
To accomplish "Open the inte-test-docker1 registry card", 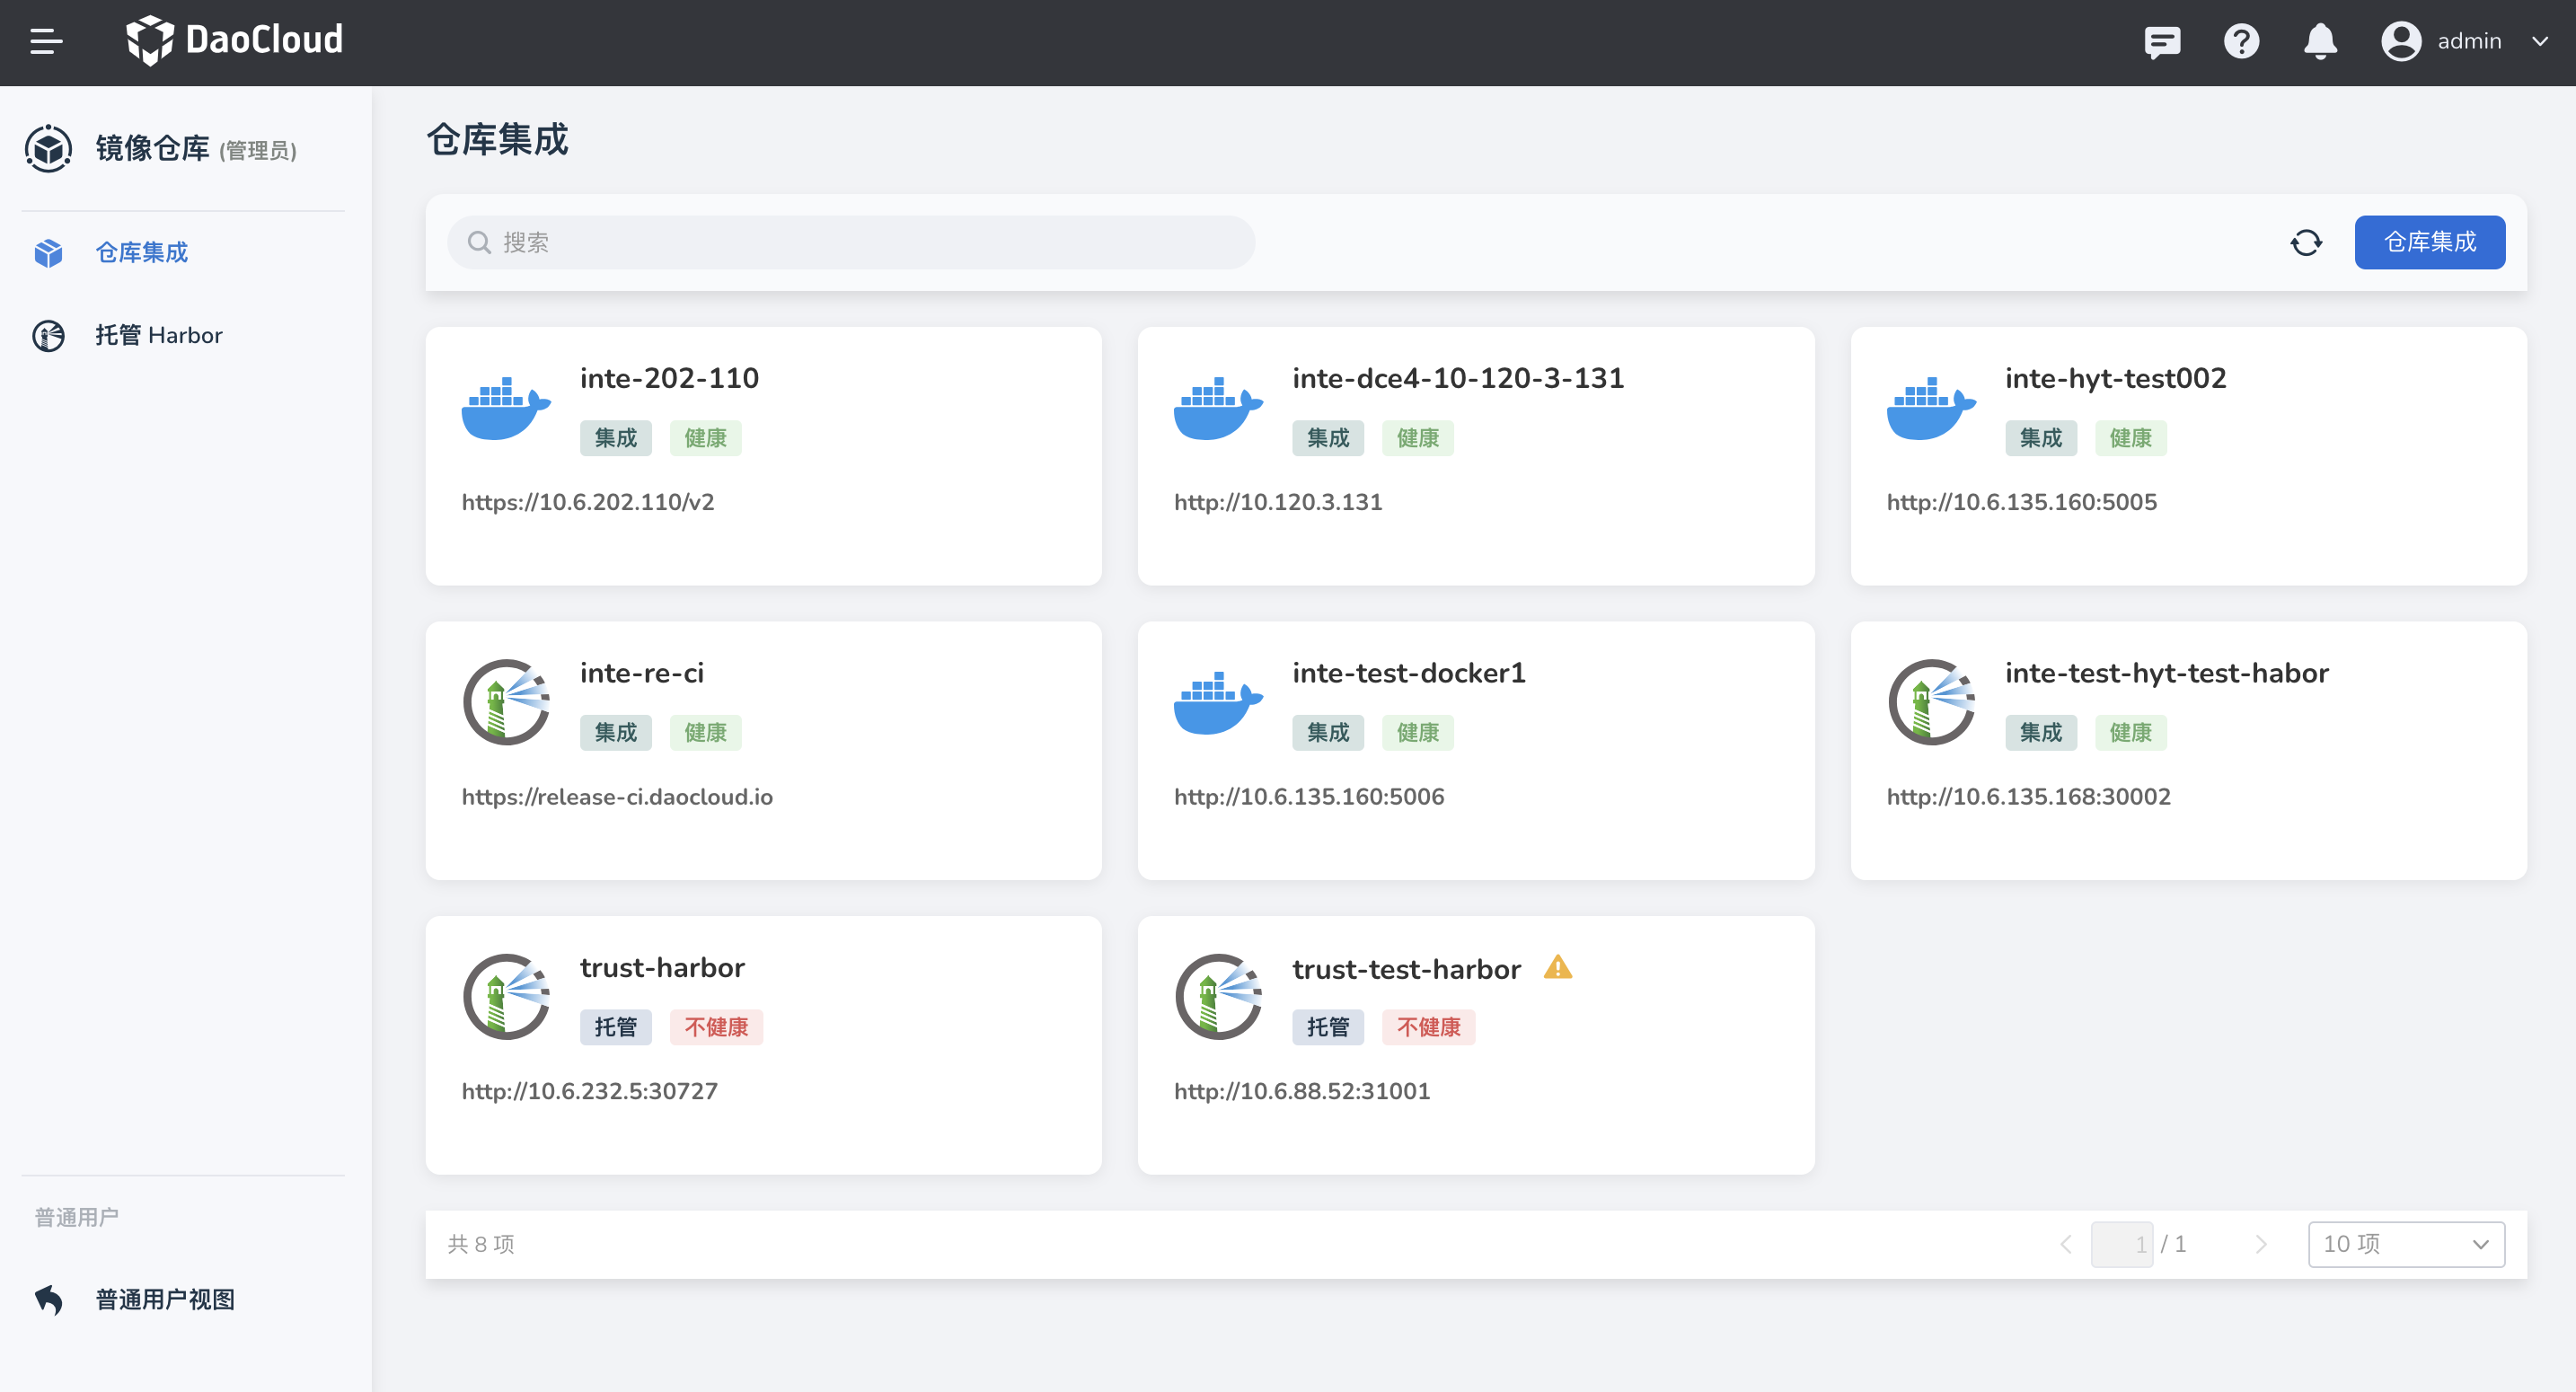I will [1475, 750].
